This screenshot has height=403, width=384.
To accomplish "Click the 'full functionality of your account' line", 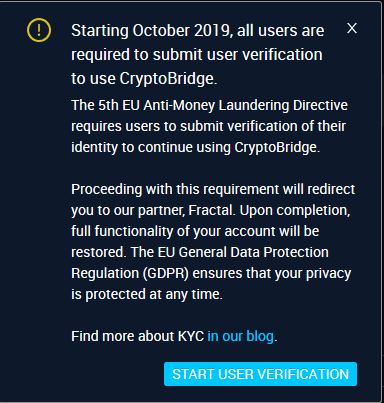I will pyautogui.click(x=195, y=231).
